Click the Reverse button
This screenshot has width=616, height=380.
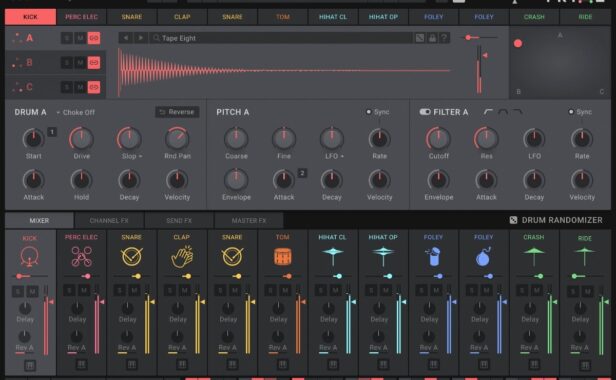click(177, 112)
